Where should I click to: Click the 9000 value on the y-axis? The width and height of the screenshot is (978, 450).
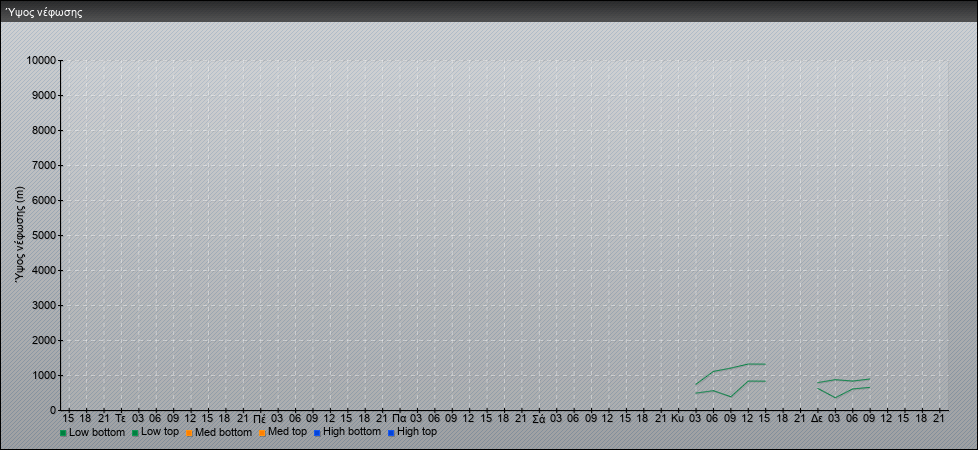click(x=44, y=95)
